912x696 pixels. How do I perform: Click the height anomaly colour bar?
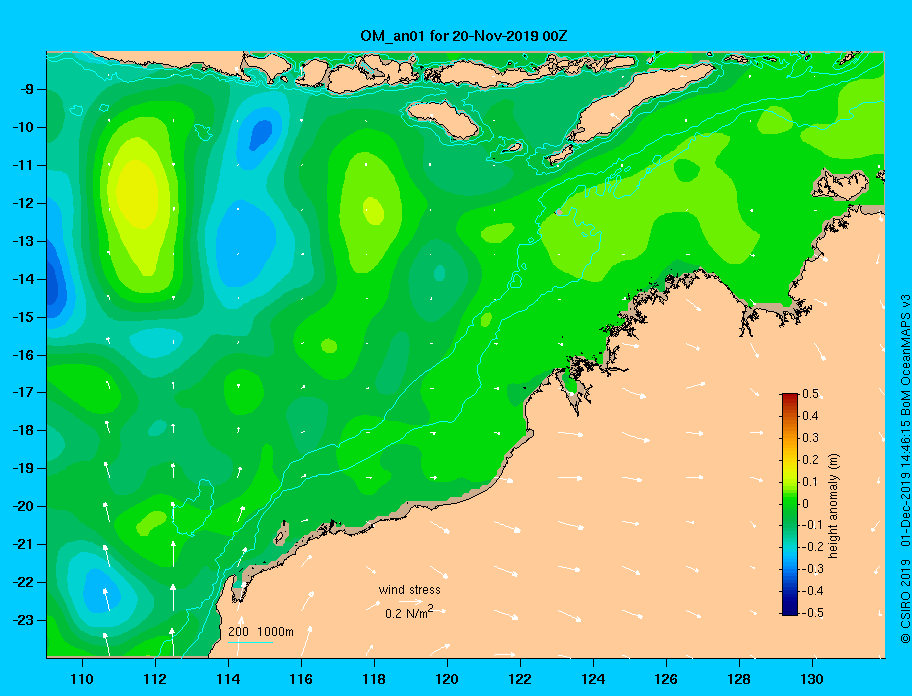pyautogui.click(x=790, y=504)
